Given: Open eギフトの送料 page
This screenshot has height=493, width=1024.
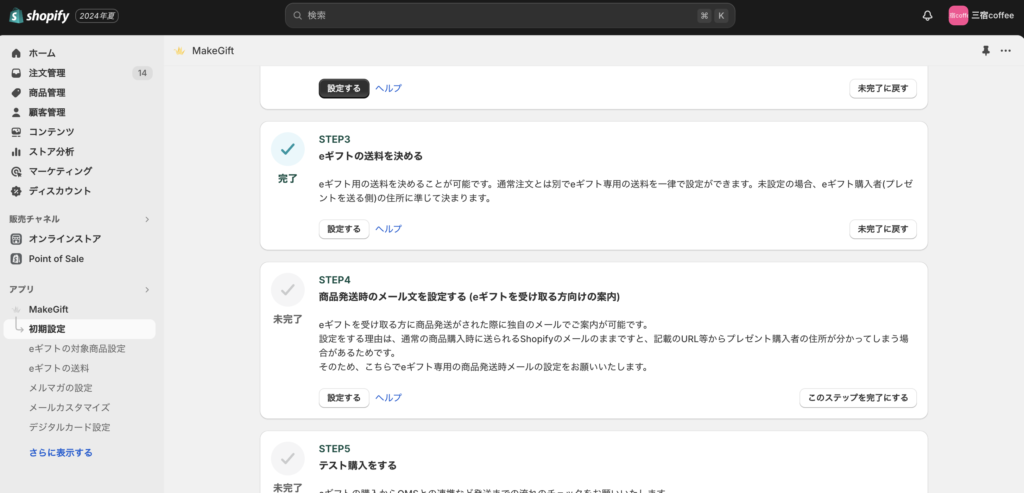Looking at the screenshot, I should (x=59, y=368).
